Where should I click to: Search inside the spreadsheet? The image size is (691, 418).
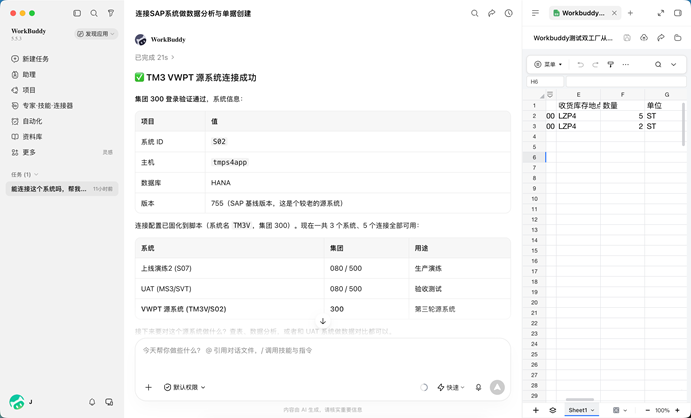658,64
